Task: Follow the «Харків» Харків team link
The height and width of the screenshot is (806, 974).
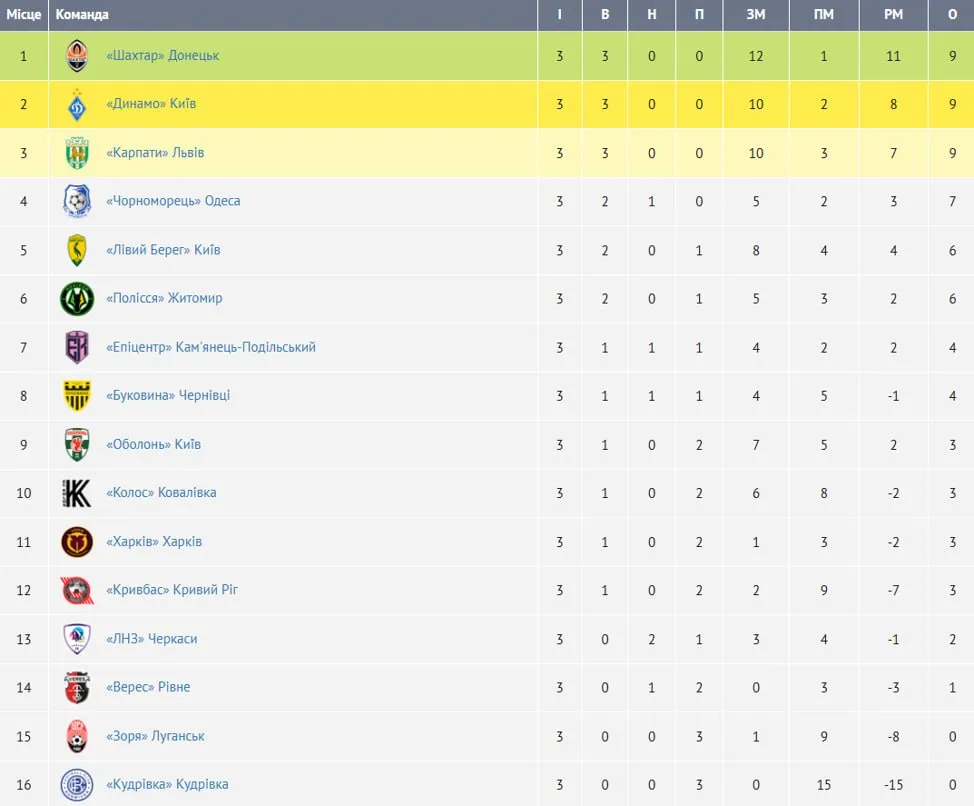Action: (x=154, y=541)
